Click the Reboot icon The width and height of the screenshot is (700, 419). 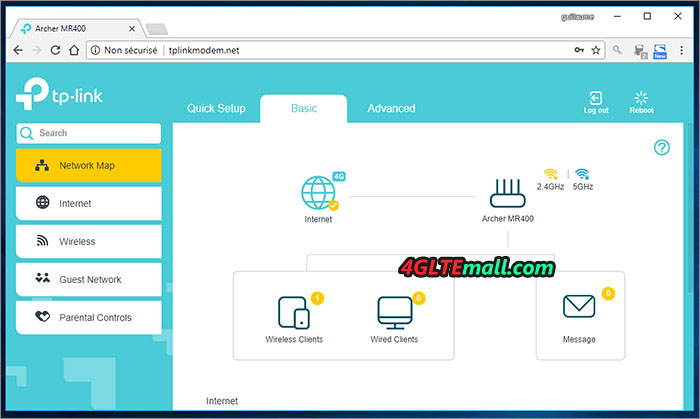point(641,99)
